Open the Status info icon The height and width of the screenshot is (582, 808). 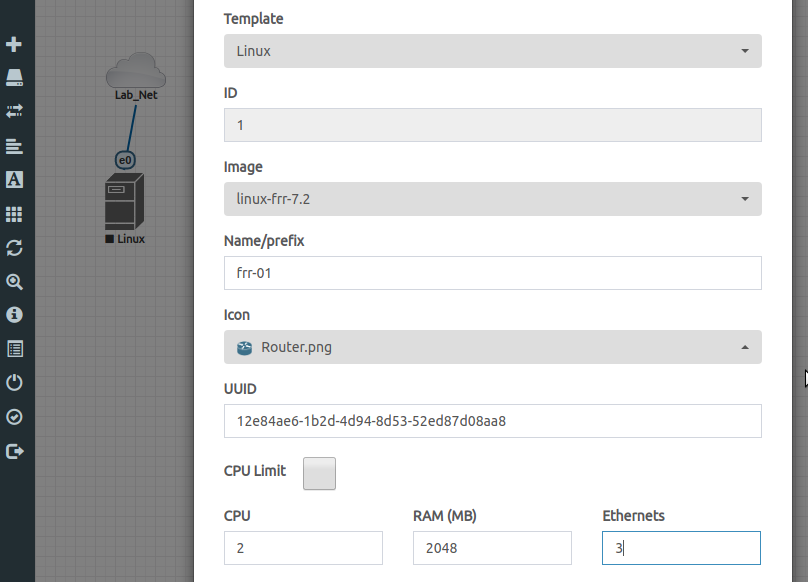(14, 315)
